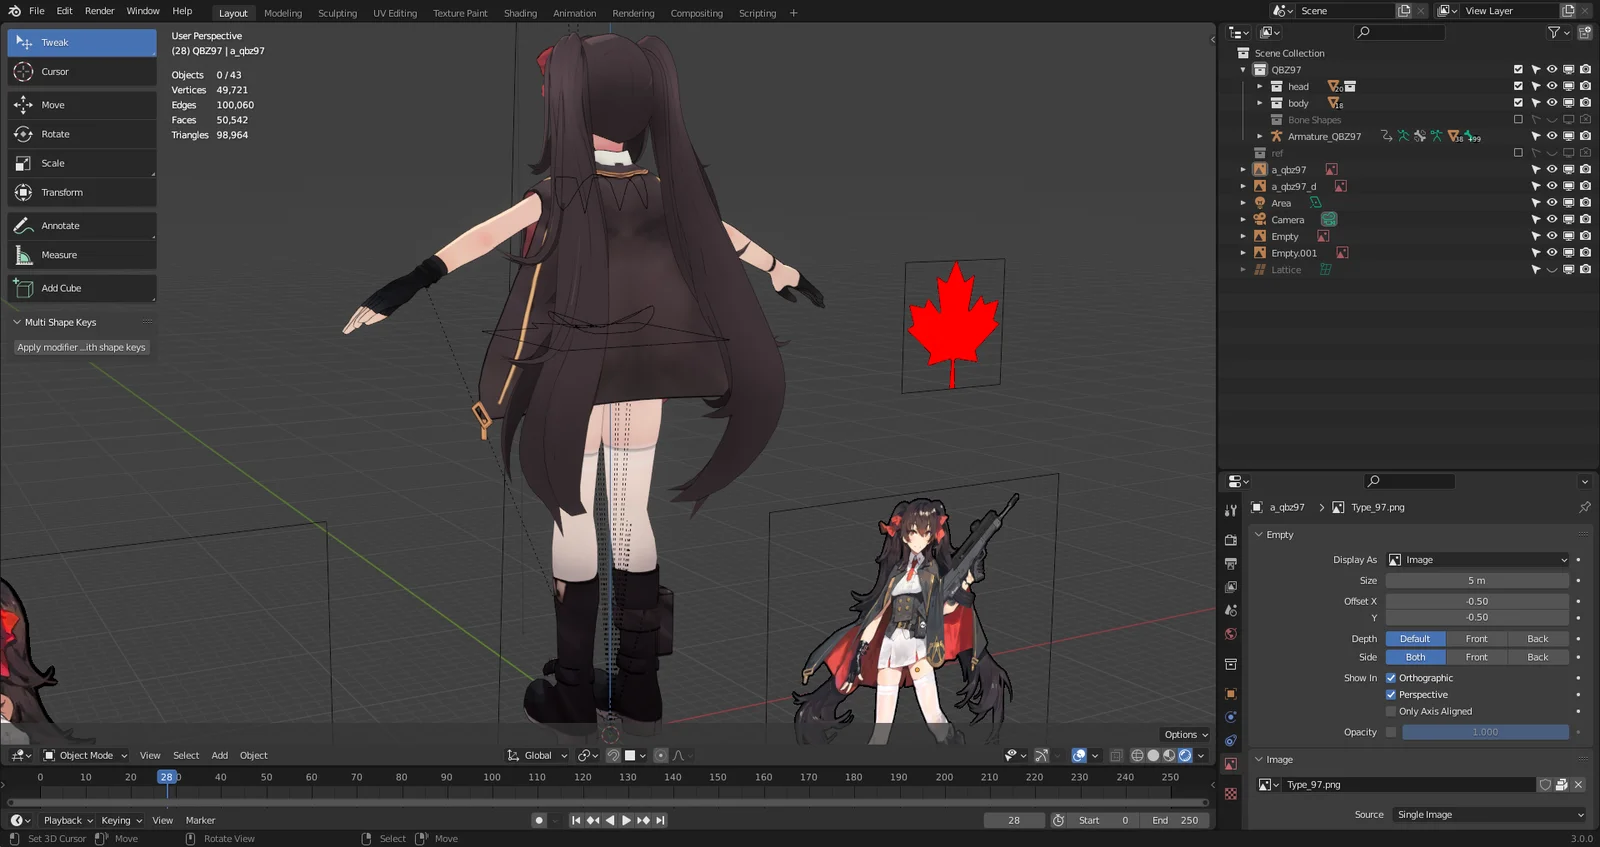Switch to the UV Editing workspace tab
Image resolution: width=1600 pixels, height=847 pixels.
(x=395, y=14)
